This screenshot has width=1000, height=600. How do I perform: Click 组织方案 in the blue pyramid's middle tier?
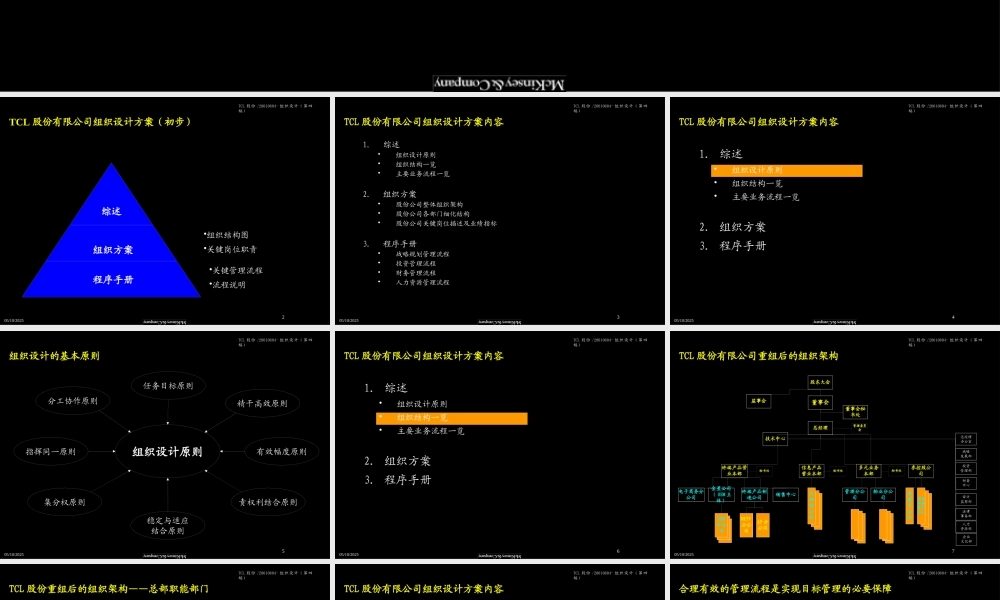click(x=113, y=250)
